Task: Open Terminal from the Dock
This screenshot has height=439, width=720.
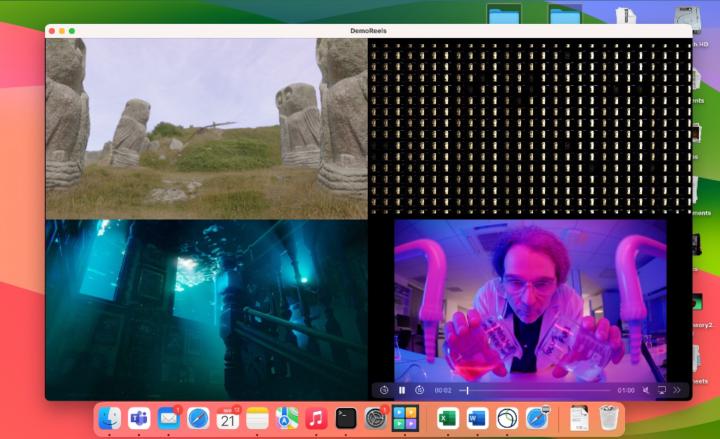Action: click(x=346, y=418)
